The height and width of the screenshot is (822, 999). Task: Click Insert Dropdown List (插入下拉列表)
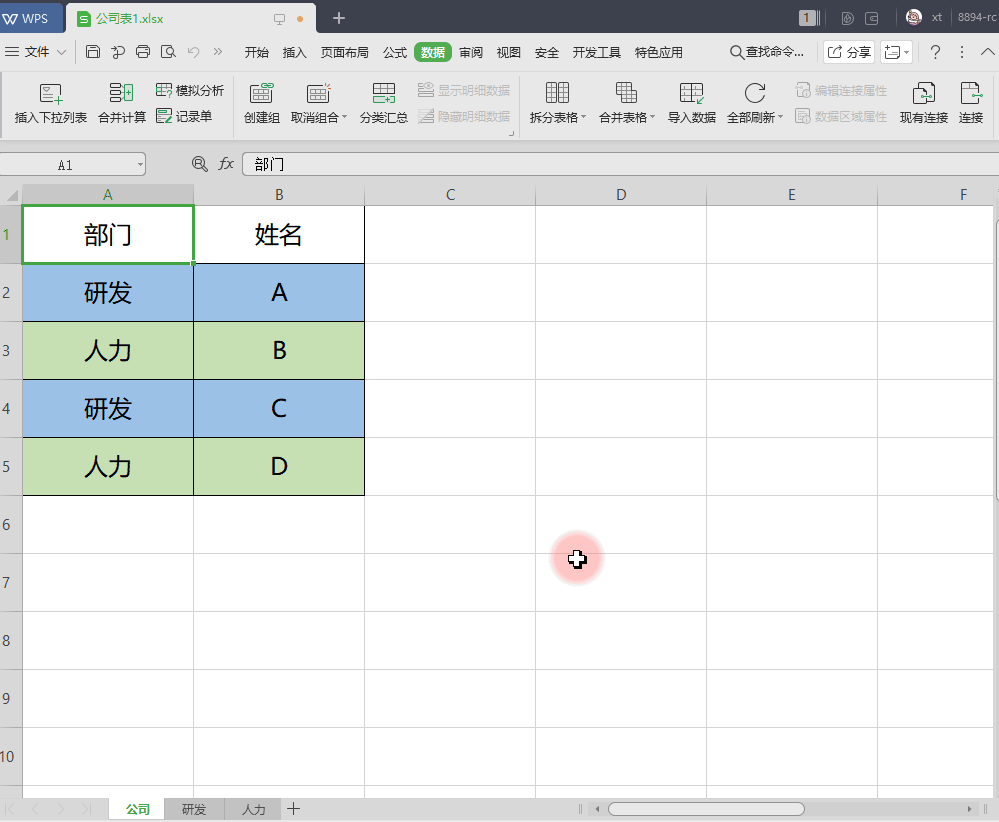(x=51, y=103)
